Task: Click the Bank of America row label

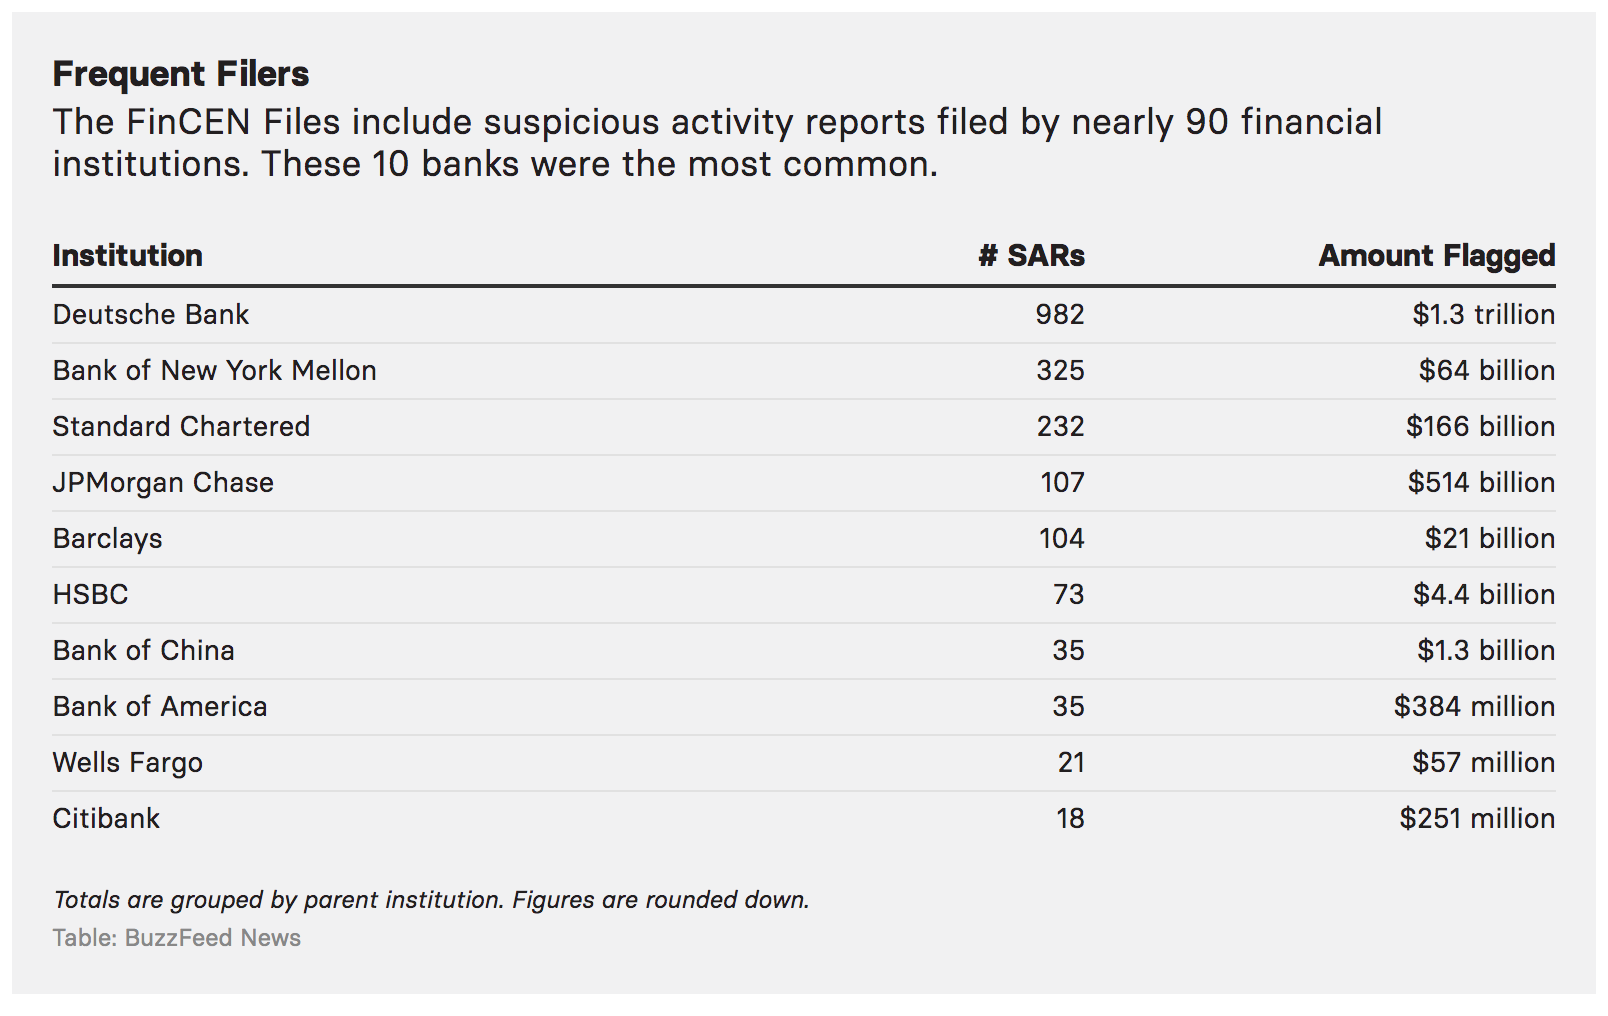Action: [x=160, y=707]
